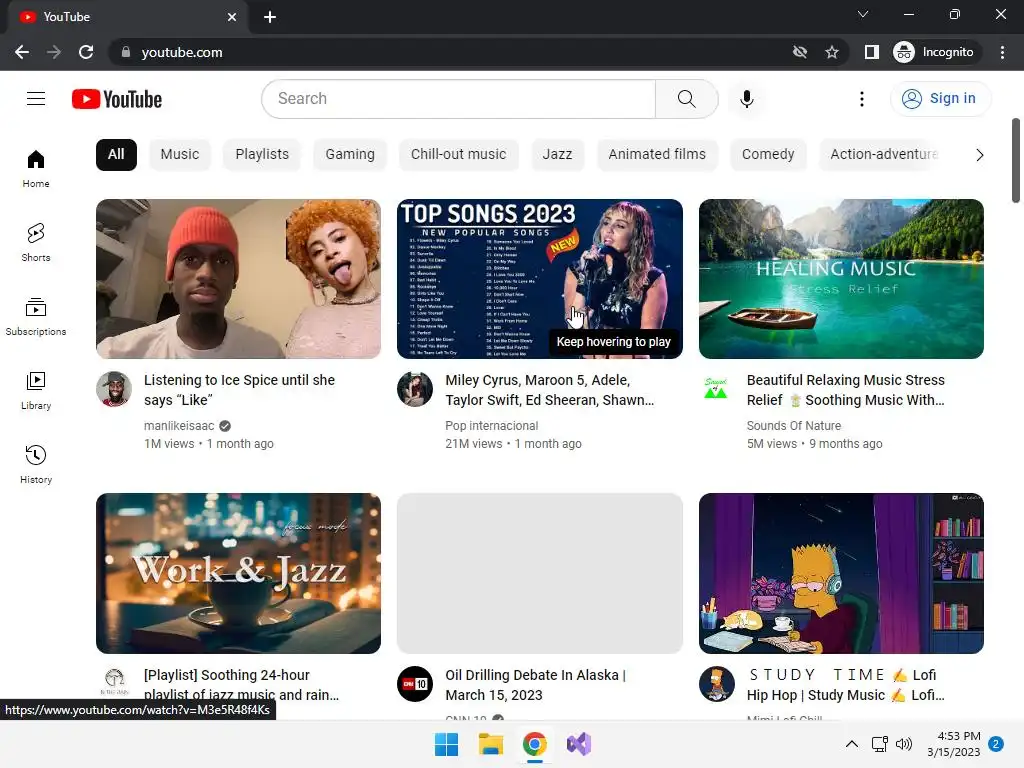Screen dimensions: 1024x768
Task: Select the Music filter chip
Action: coord(180,155)
